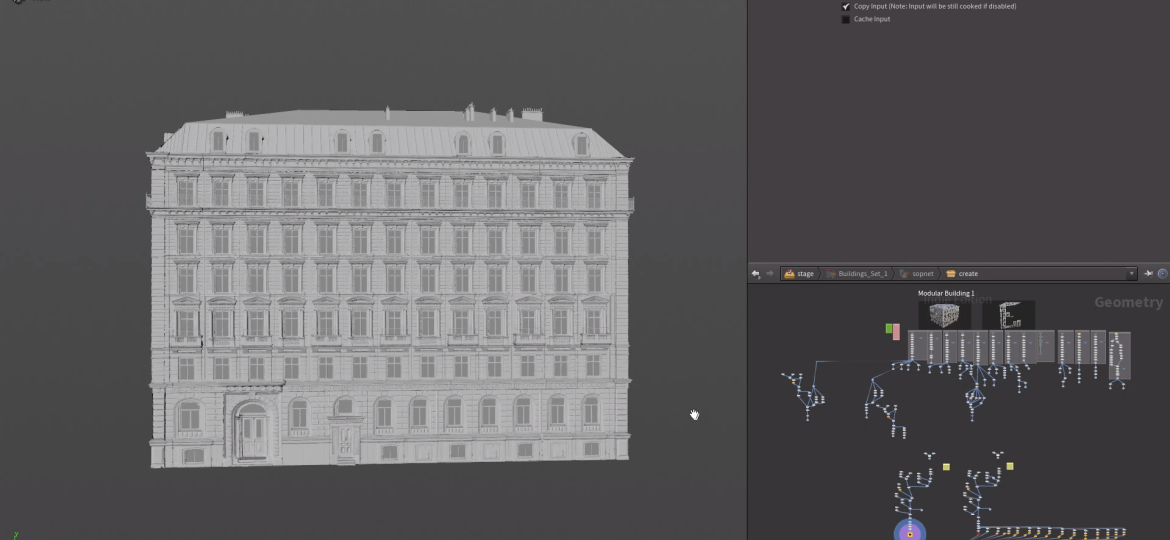
Task: Click the green sticky note in network
Action: click(x=888, y=328)
